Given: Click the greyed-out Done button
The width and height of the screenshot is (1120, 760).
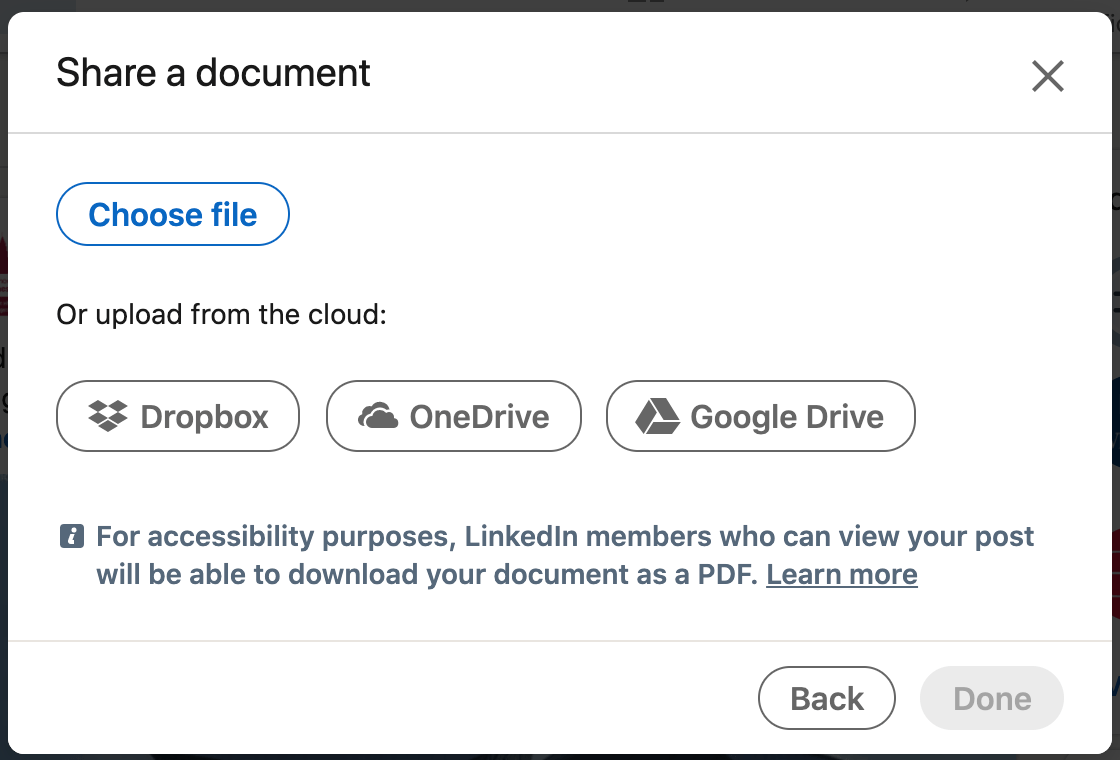Looking at the screenshot, I should [992, 698].
